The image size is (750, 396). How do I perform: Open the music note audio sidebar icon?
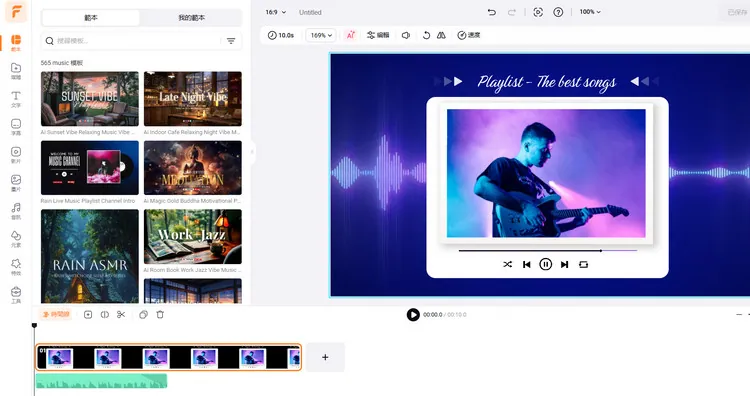(x=16, y=210)
